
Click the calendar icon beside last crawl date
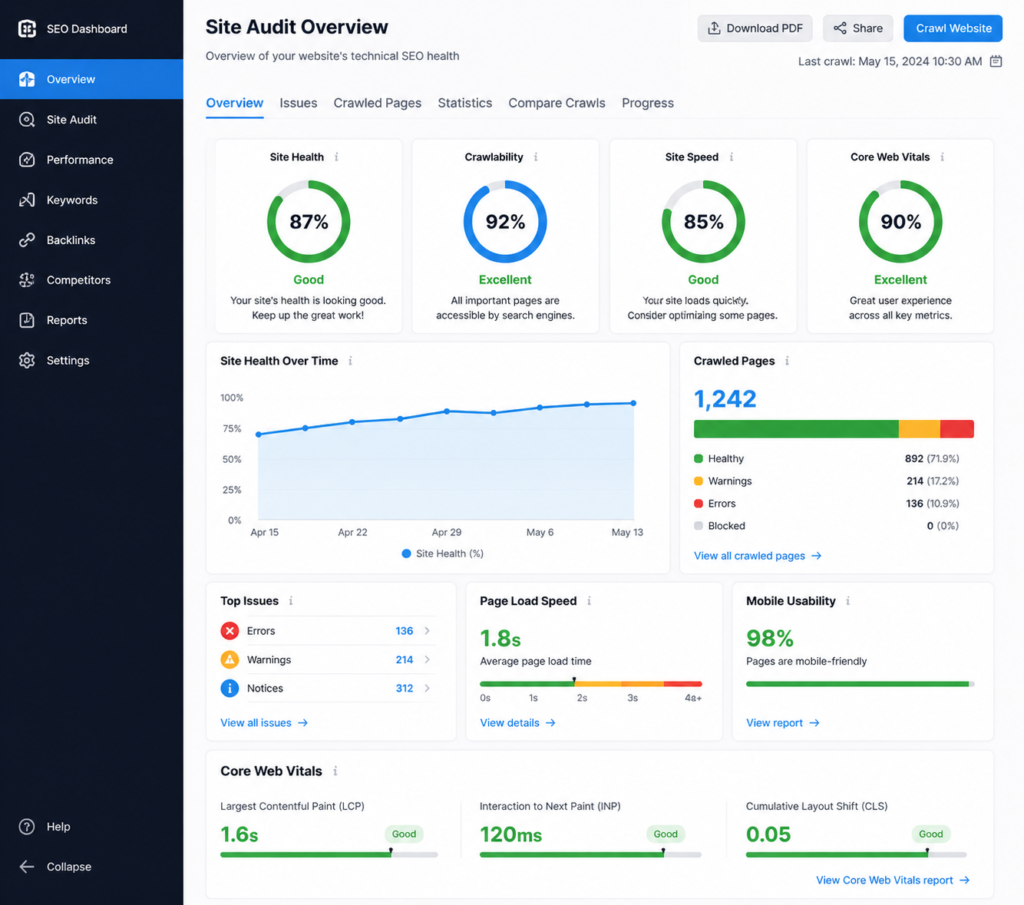(996, 61)
